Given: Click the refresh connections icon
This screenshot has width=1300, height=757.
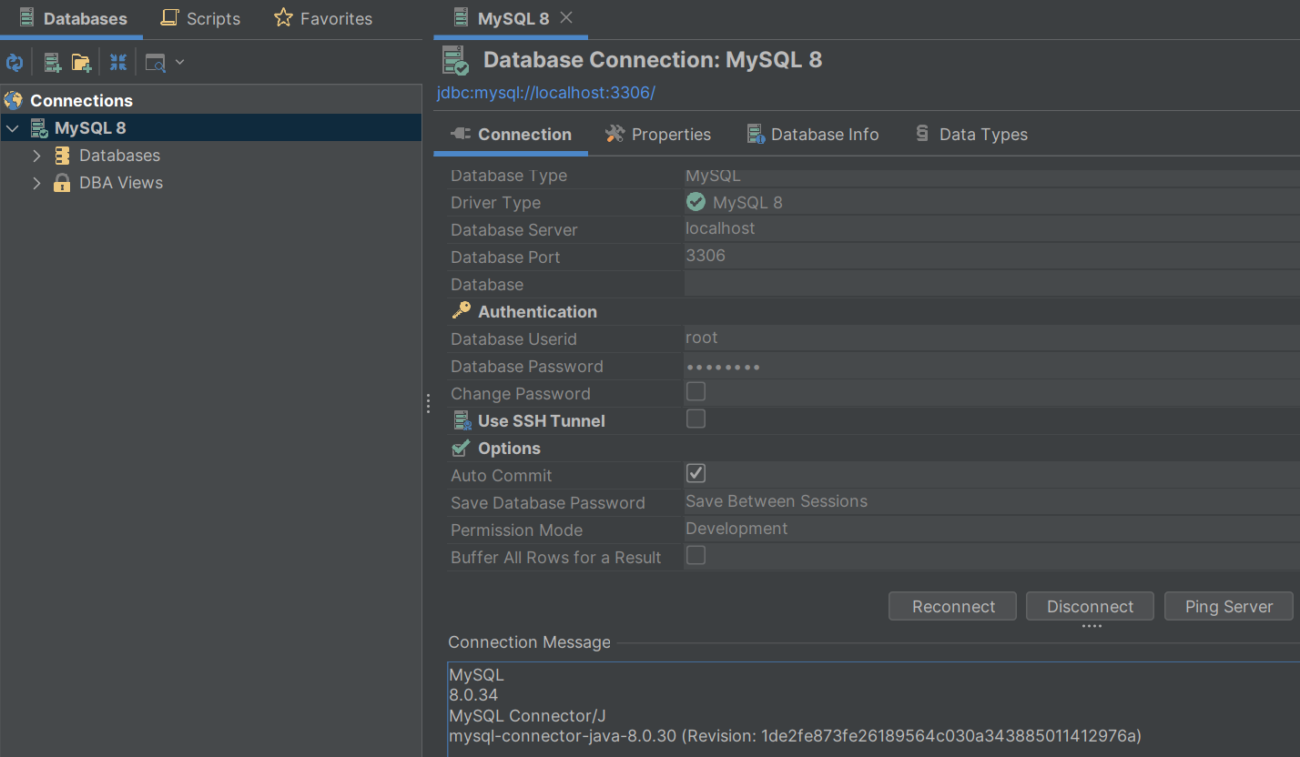Looking at the screenshot, I should click(x=14, y=63).
